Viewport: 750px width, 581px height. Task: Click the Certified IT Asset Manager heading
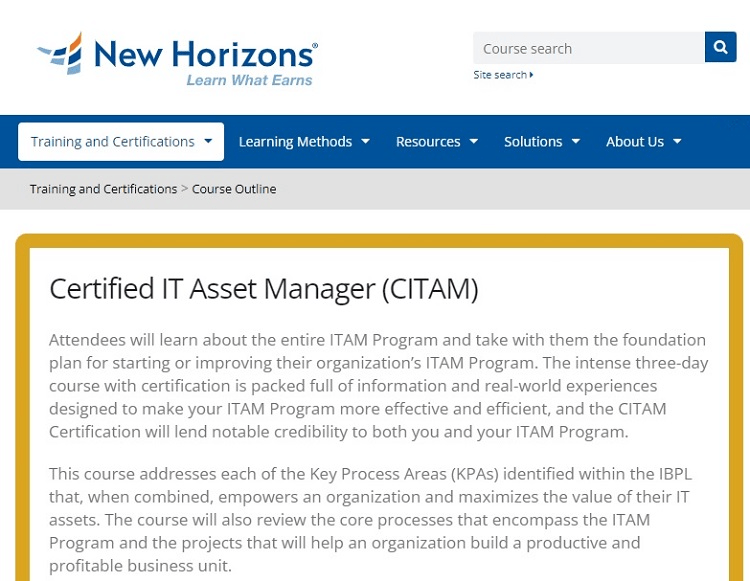[x=264, y=289]
